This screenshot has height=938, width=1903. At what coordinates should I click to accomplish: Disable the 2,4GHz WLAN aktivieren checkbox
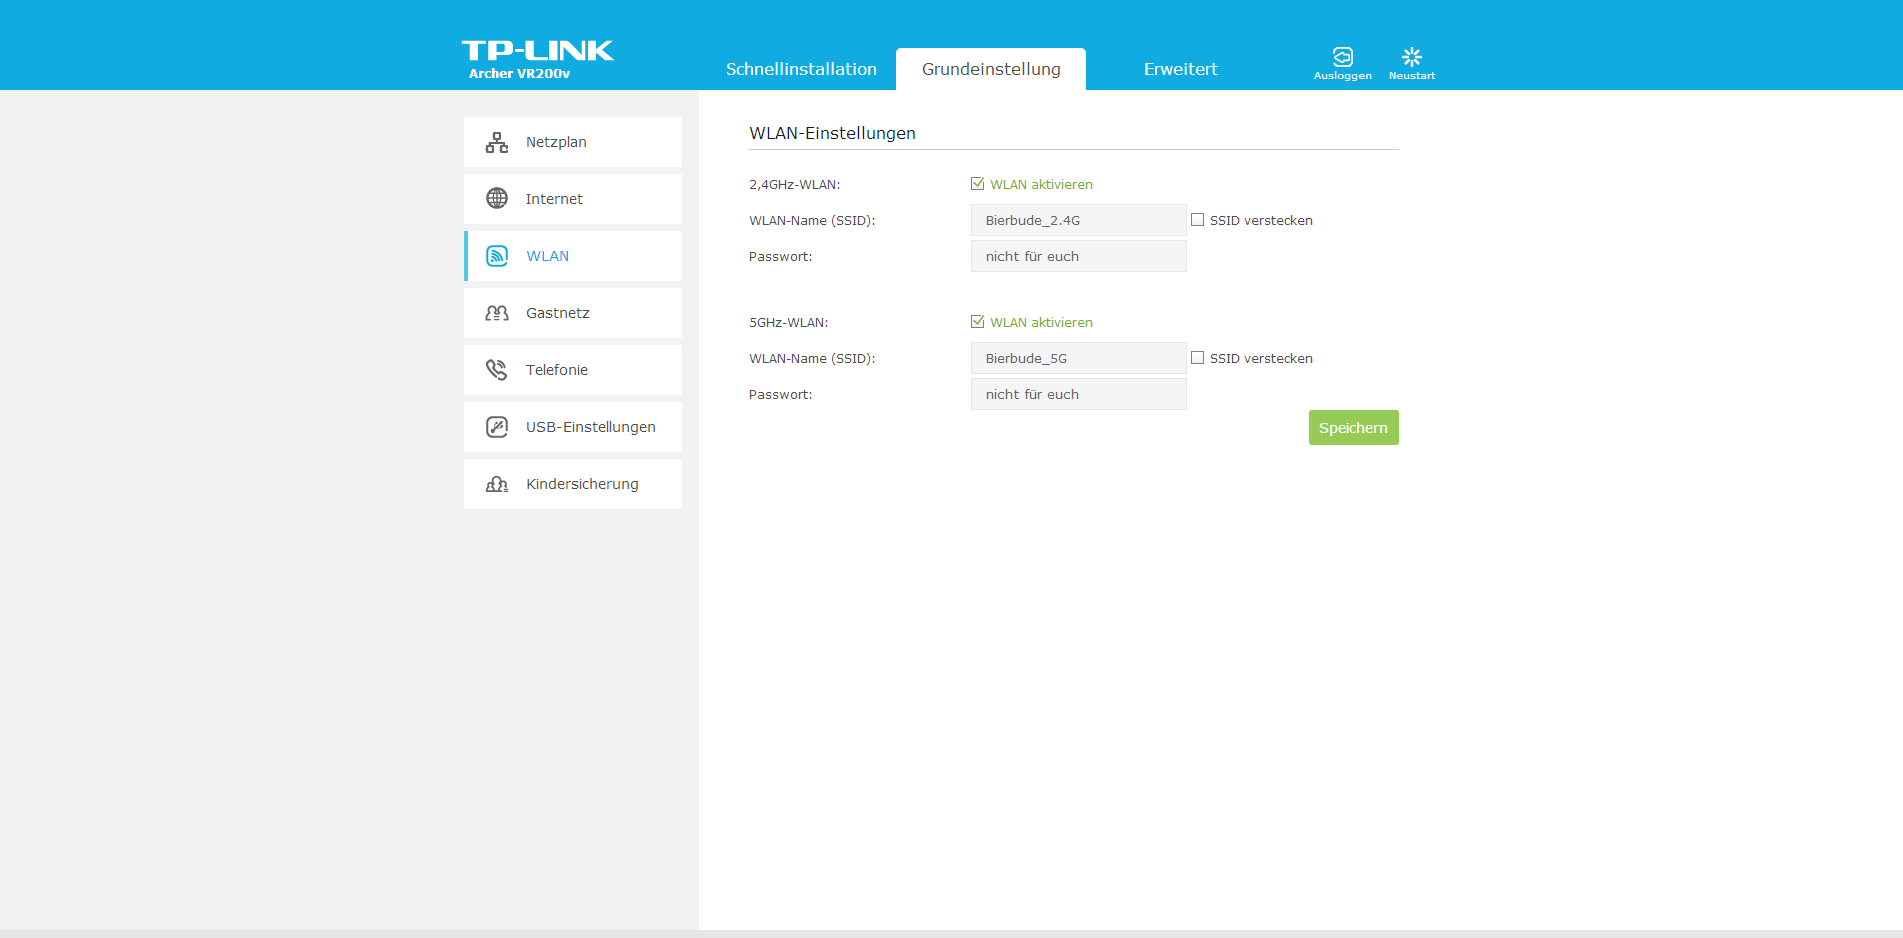[x=977, y=184]
